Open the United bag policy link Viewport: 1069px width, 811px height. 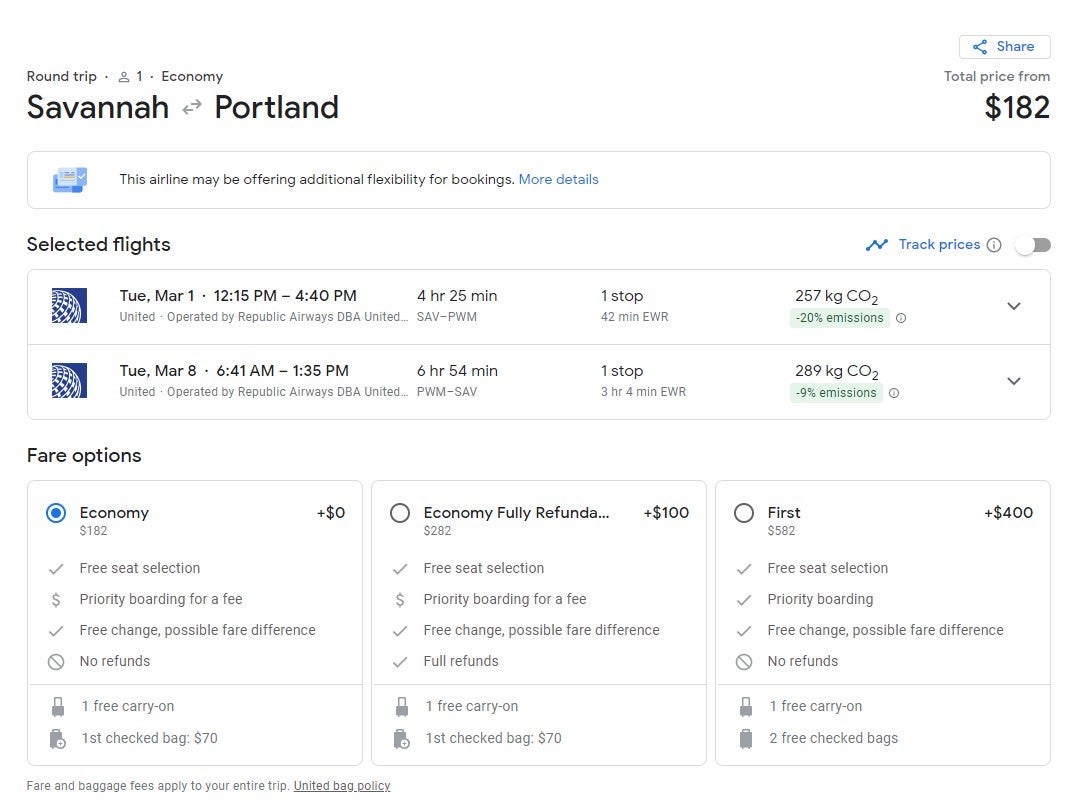click(x=342, y=786)
